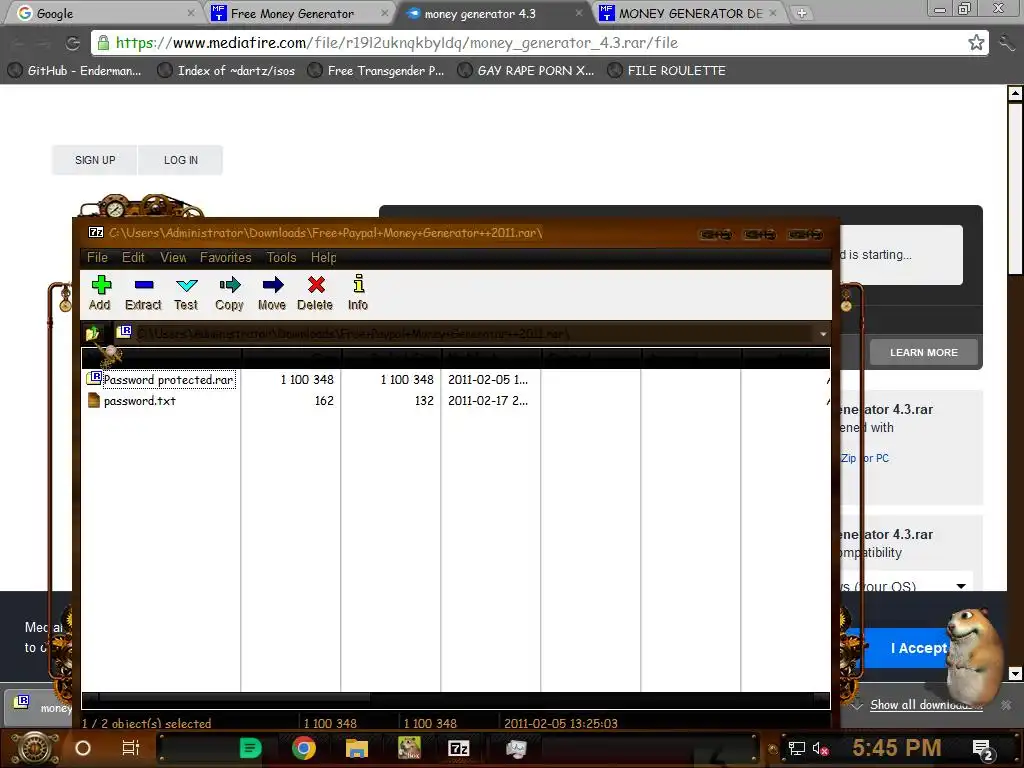This screenshot has width=1024, height=768.
Task: Click the SIGN UP button
Action: click(95, 160)
